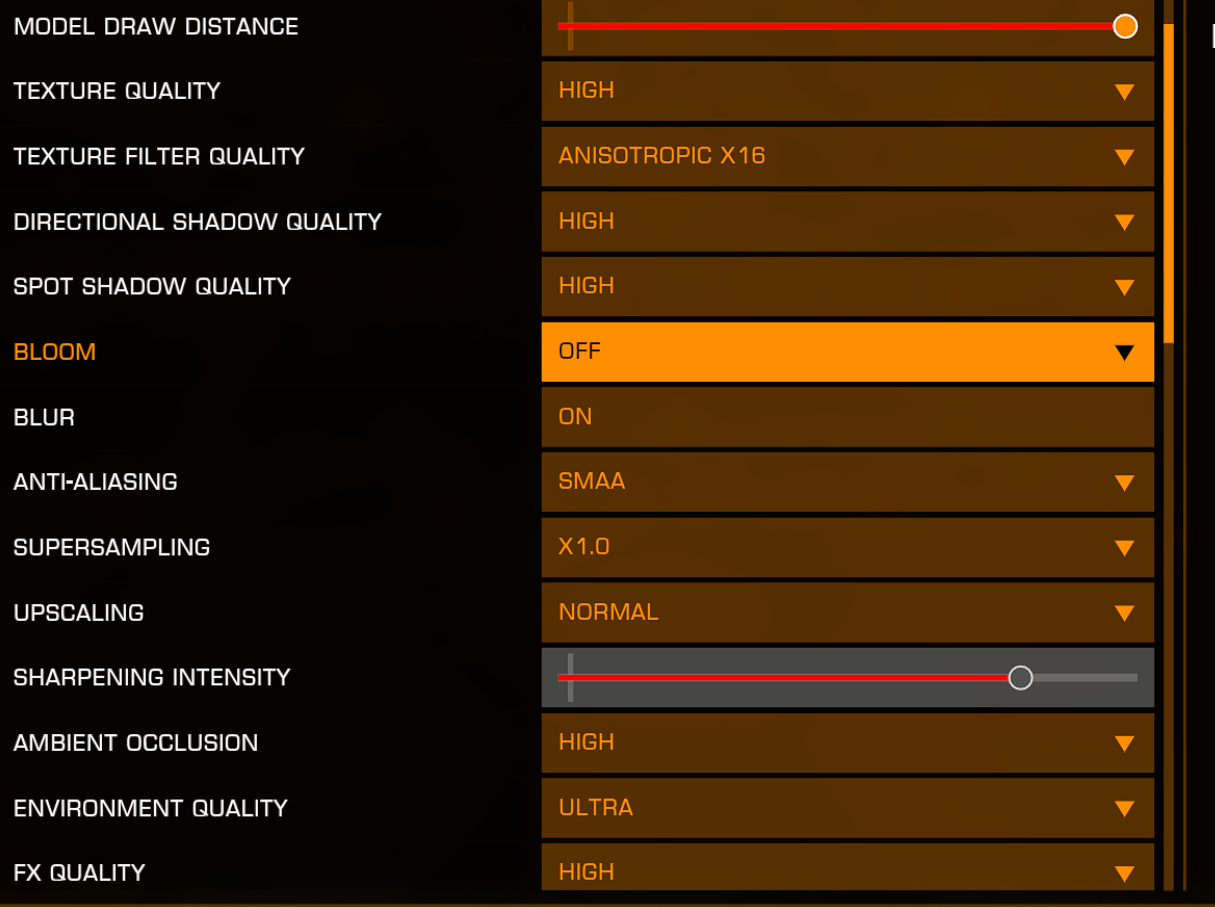This screenshot has width=1215, height=907.
Task: Click the Model Draw Distance slider handle
Action: click(x=1125, y=26)
